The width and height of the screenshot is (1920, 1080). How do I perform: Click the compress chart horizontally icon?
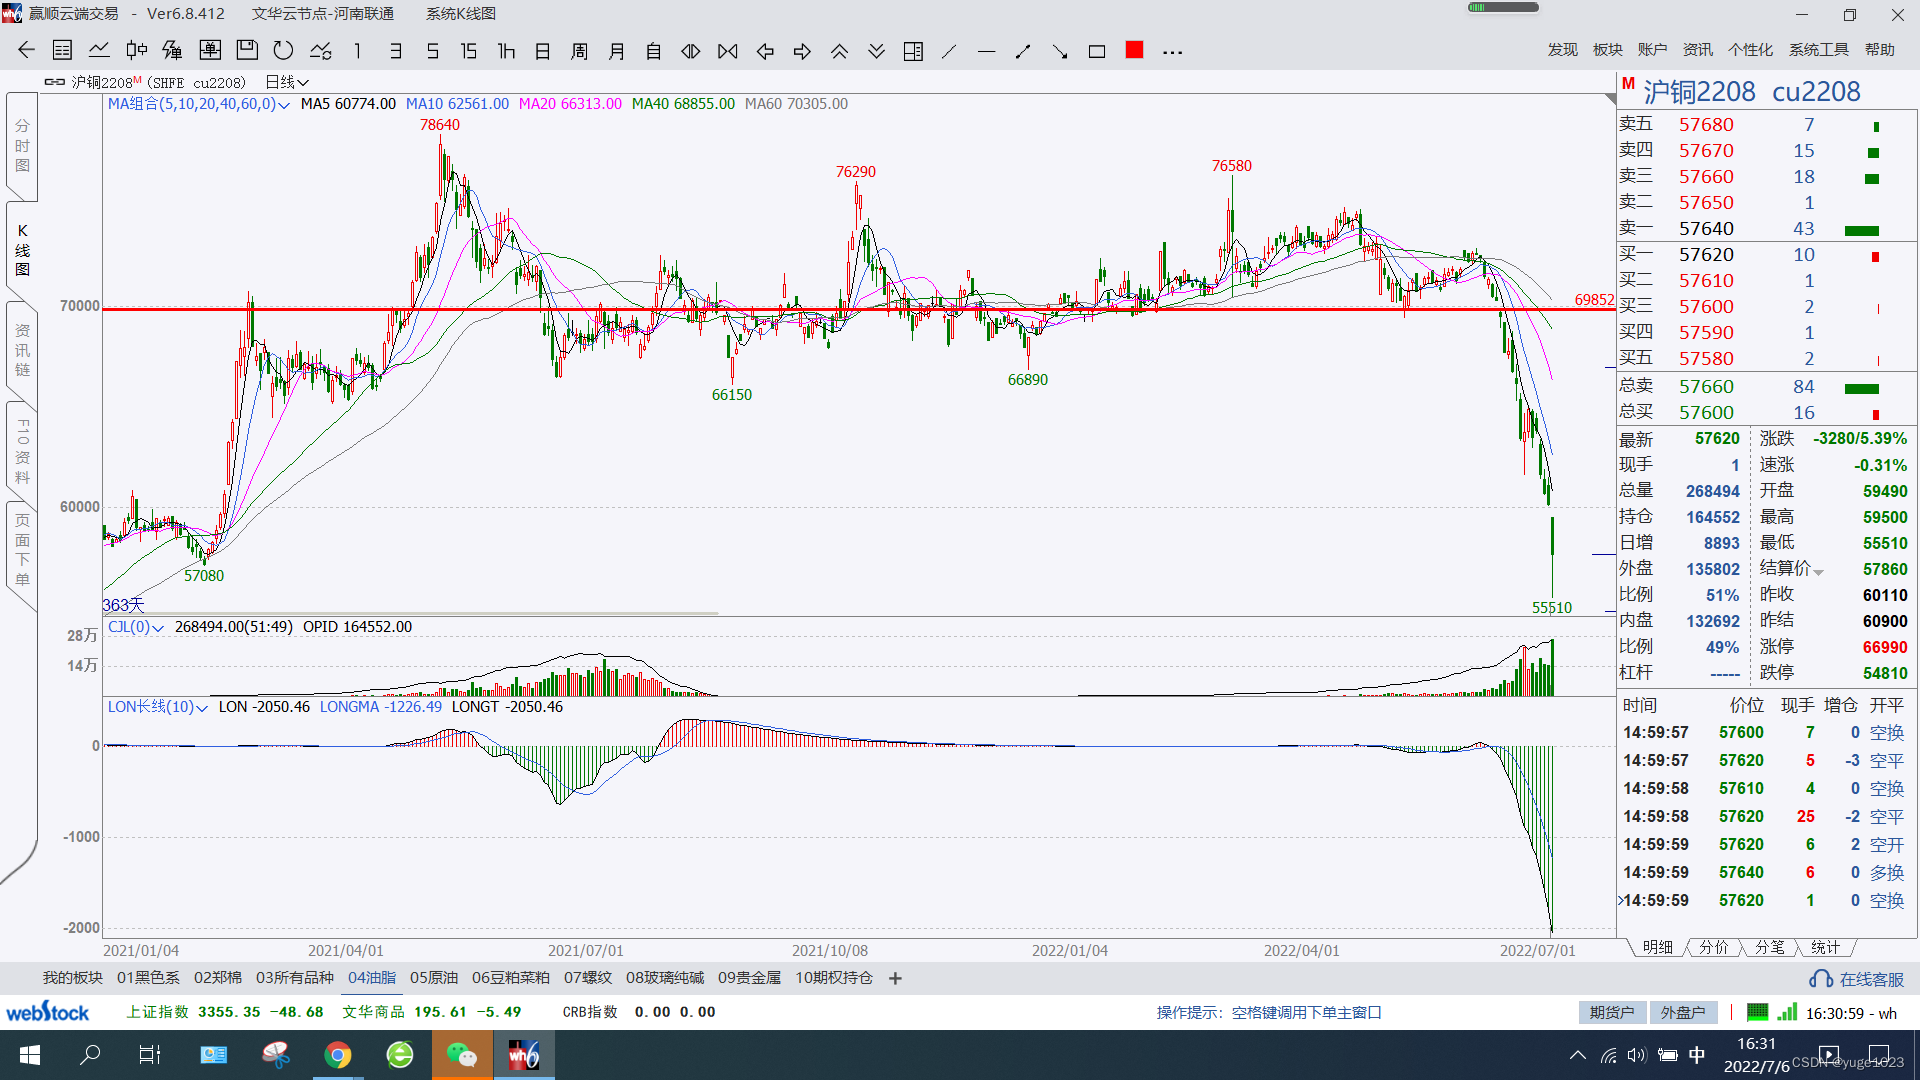[728, 51]
